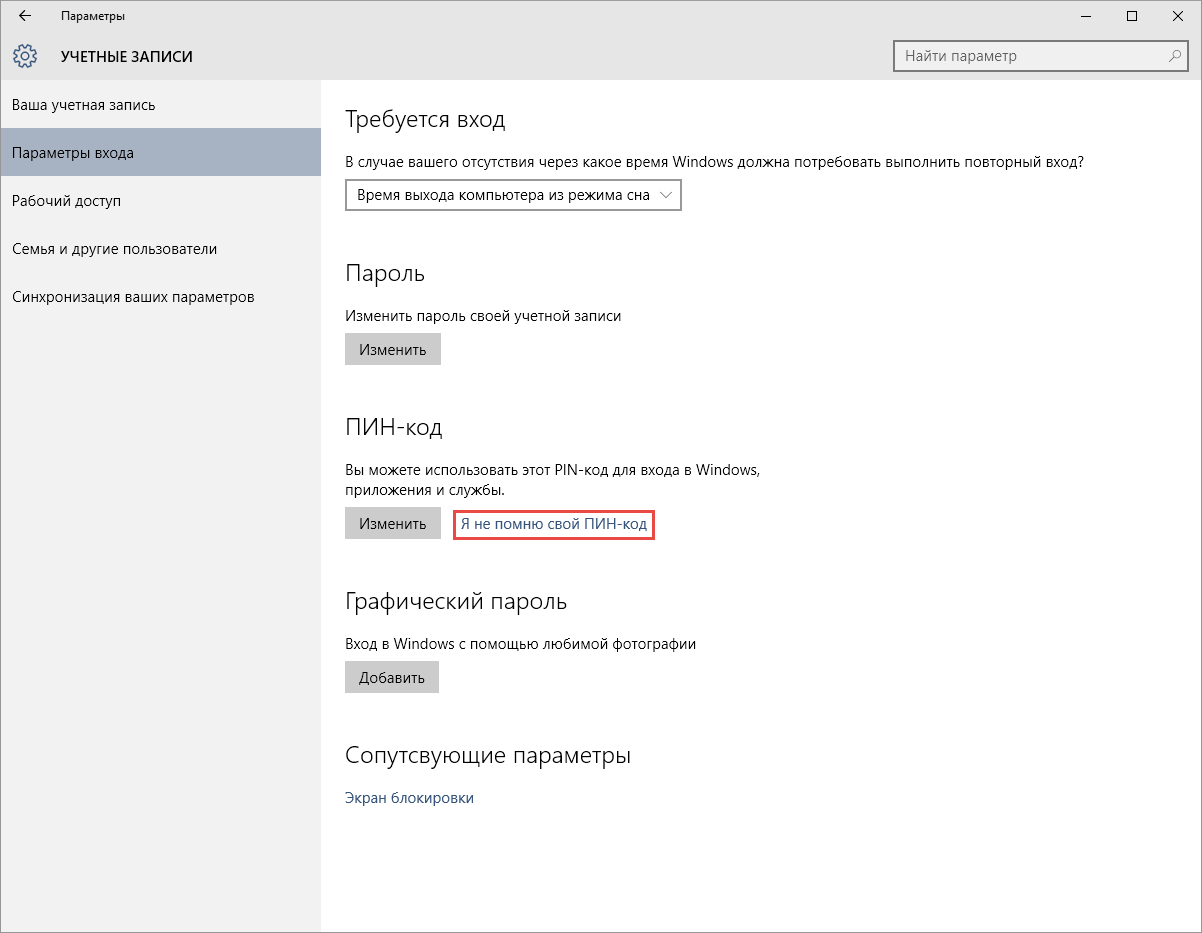Open "Синхронизация ваших параметров"
This screenshot has width=1202, height=933.
coord(160,297)
